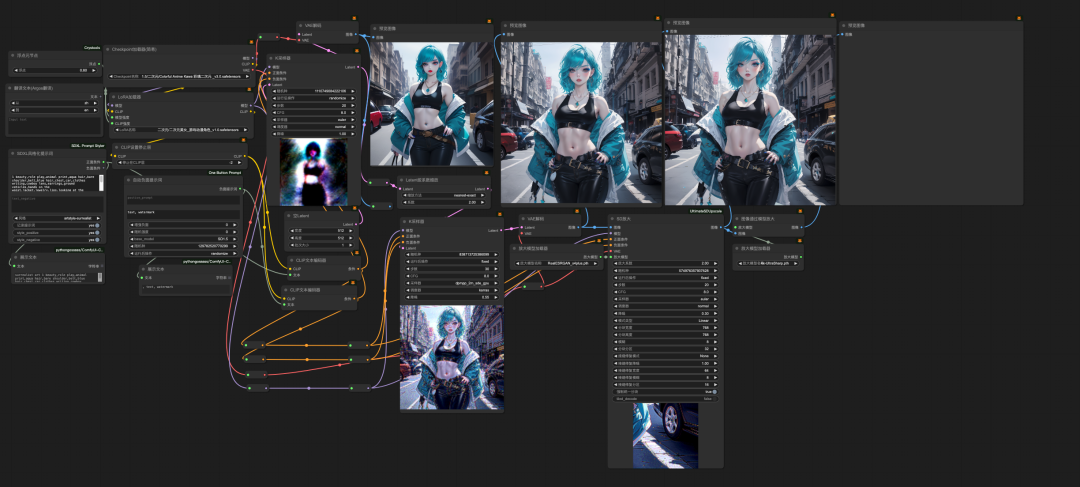Collapse the LoRA加载器 node via its title dot

pyautogui.click(x=115, y=97)
